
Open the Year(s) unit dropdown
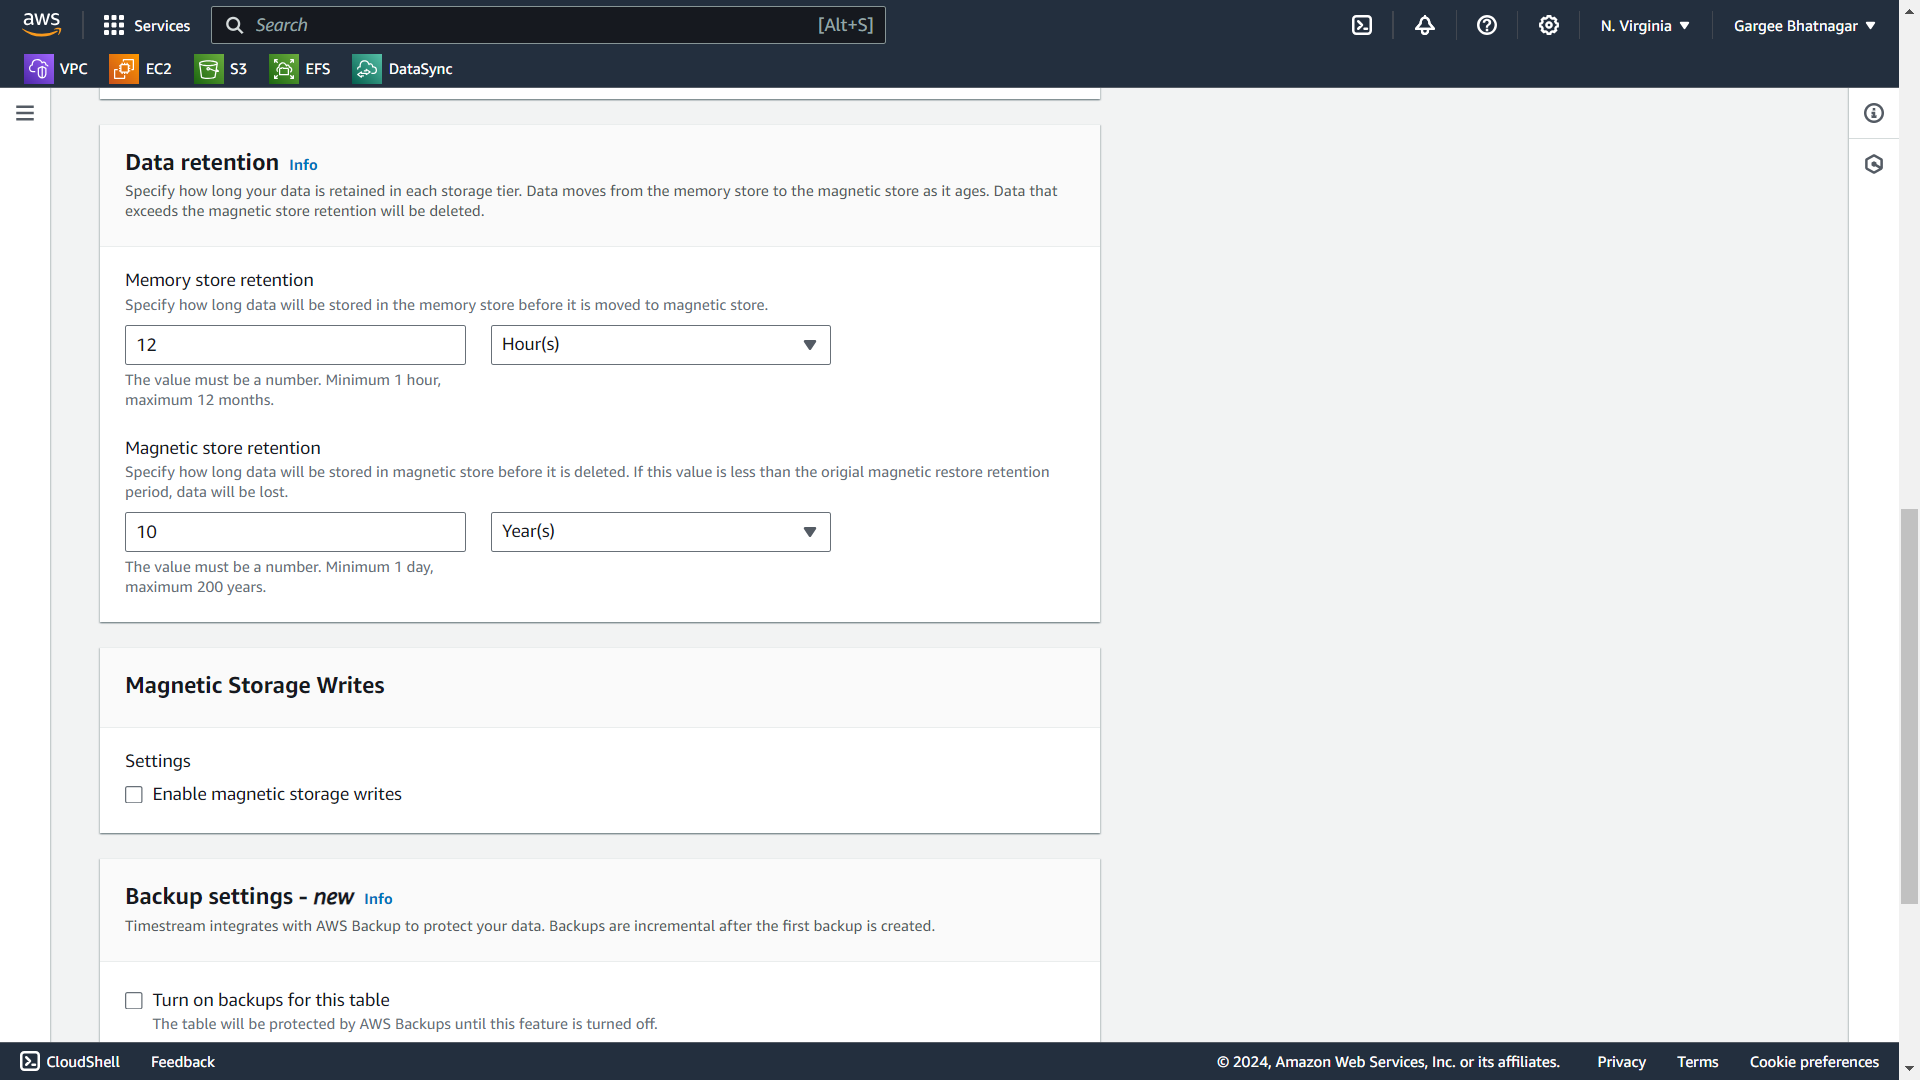660,532
